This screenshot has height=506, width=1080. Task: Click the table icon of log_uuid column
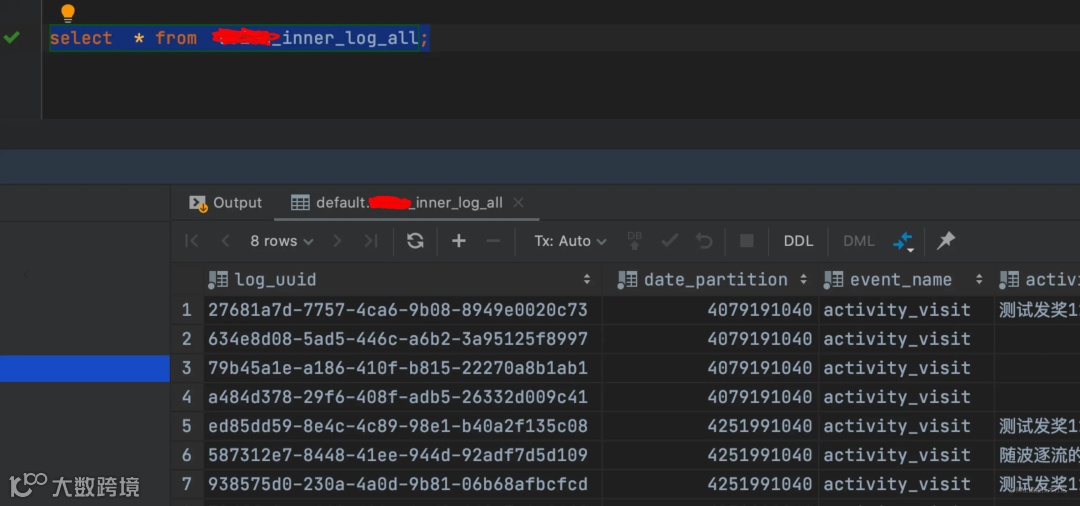tap(218, 280)
